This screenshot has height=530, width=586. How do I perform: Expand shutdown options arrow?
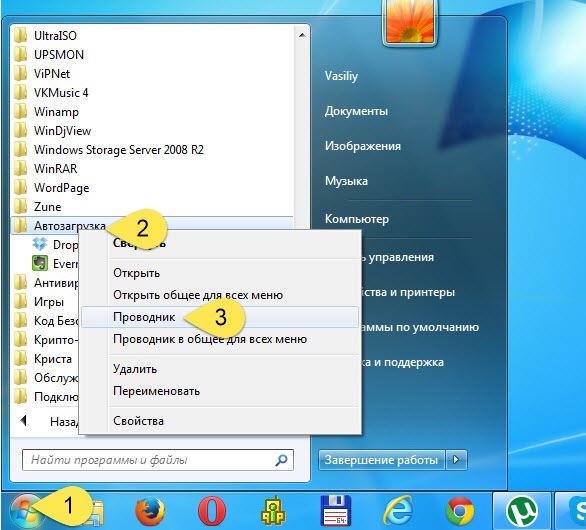click(x=456, y=460)
